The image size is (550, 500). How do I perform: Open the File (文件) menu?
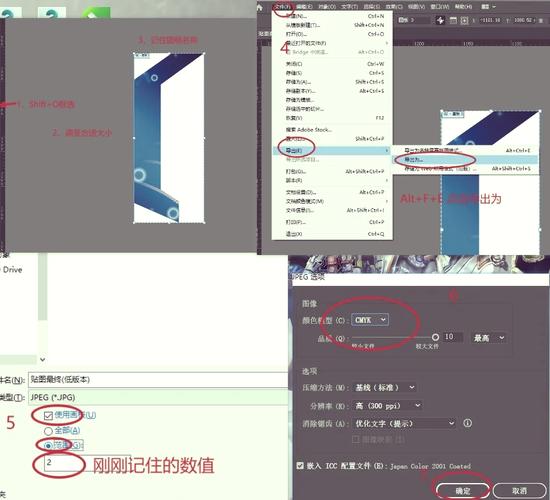click(x=283, y=7)
